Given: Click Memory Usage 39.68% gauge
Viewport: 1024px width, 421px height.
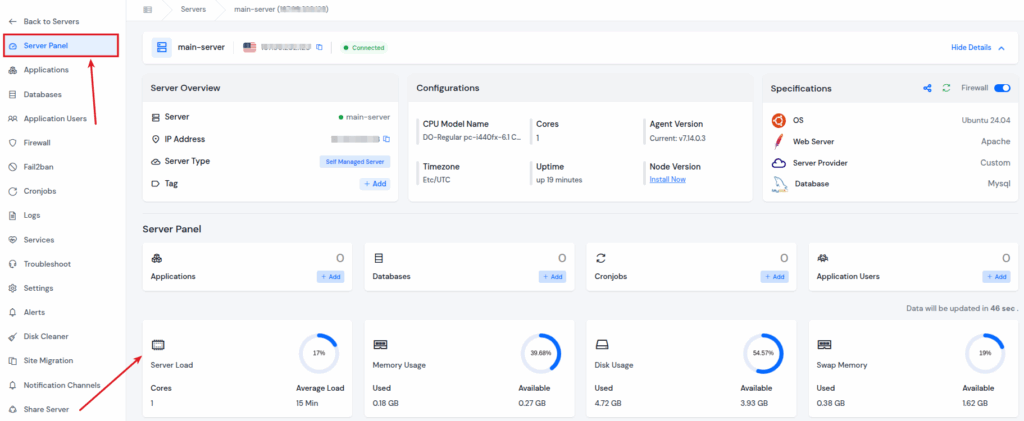Looking at the screenshot, I should [541, 353].
